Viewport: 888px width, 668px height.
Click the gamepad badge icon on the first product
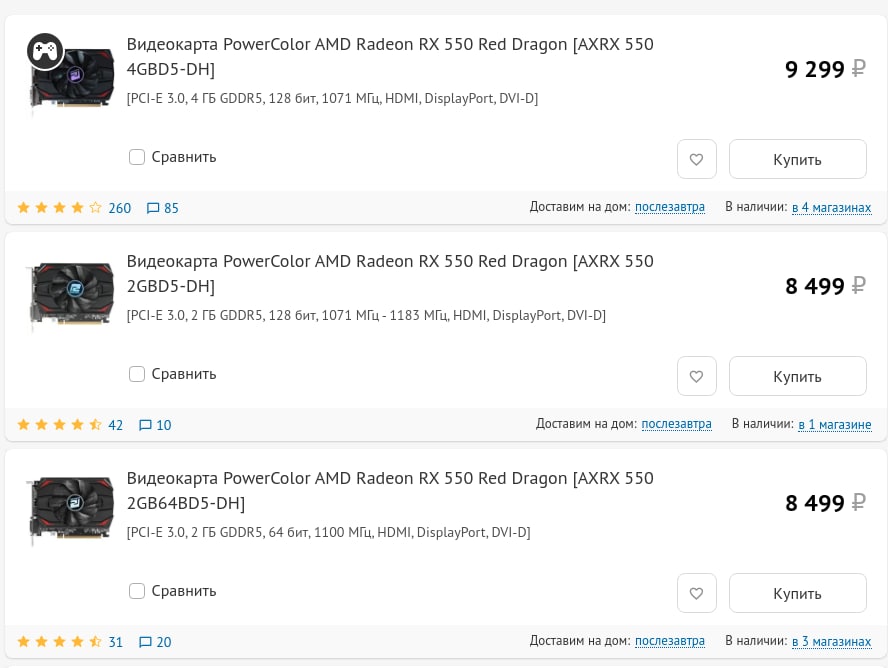[45, 52]
